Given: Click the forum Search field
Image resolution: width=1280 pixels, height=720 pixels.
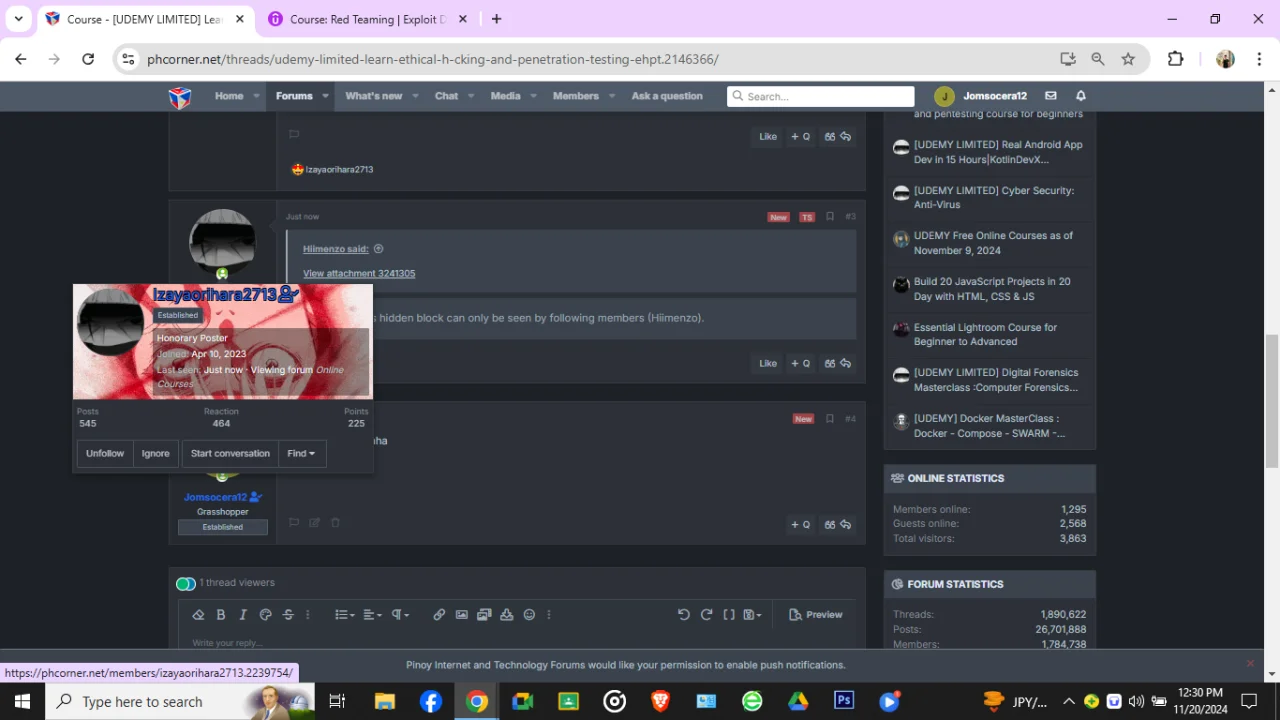Looking at the screenshot, I should pyautogui.click(x=821, y=96).
